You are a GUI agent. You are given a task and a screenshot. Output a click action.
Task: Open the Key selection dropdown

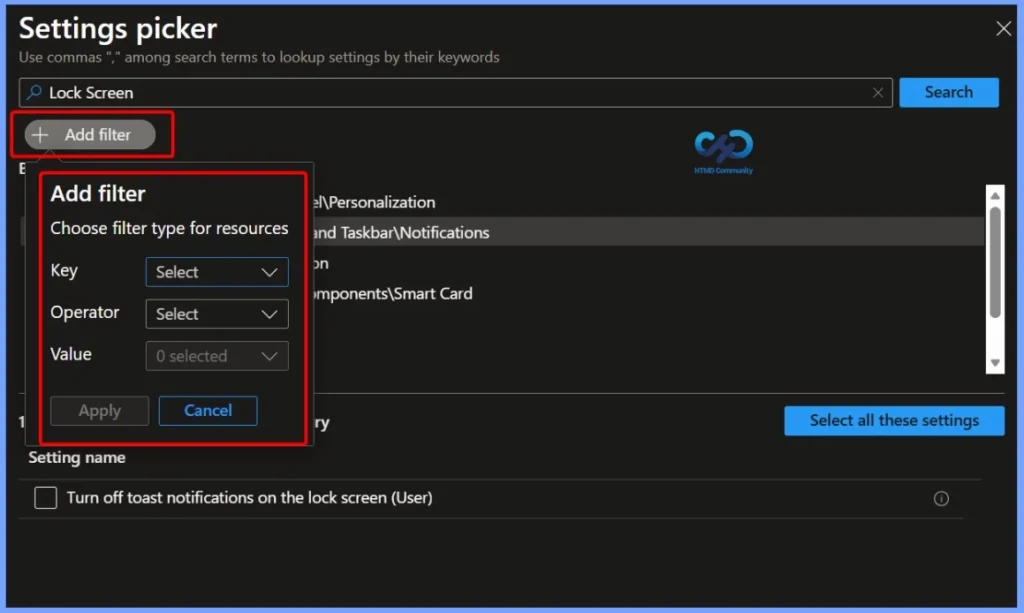[216, 271]
